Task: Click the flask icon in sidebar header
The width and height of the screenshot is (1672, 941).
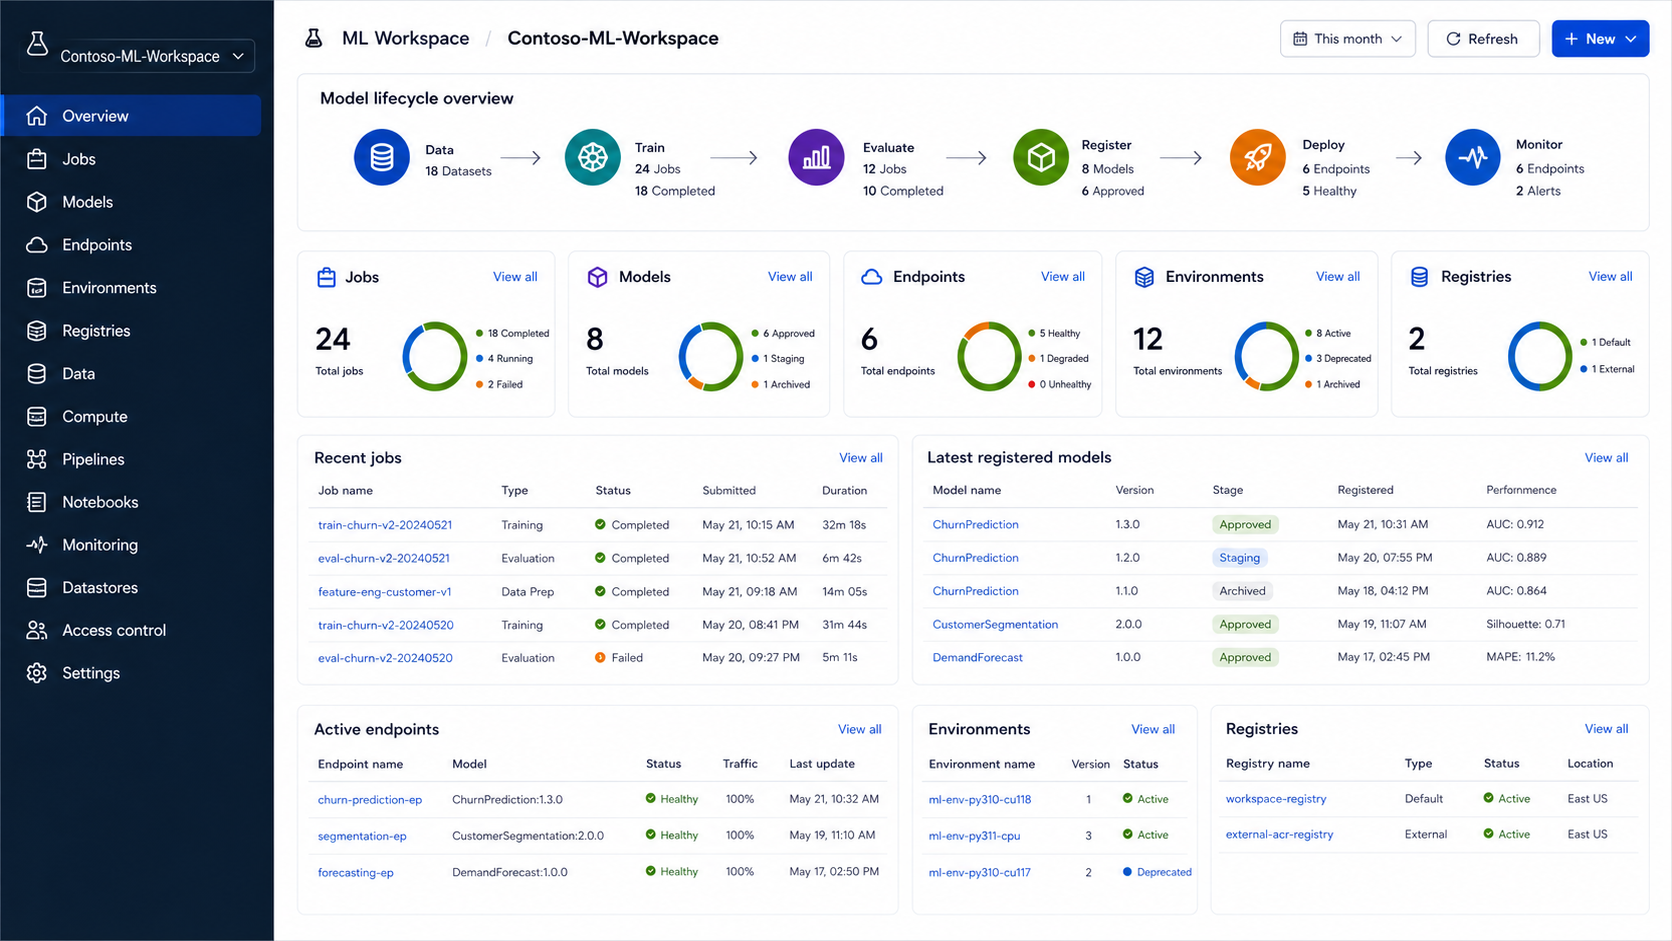Action: point(37,44)
